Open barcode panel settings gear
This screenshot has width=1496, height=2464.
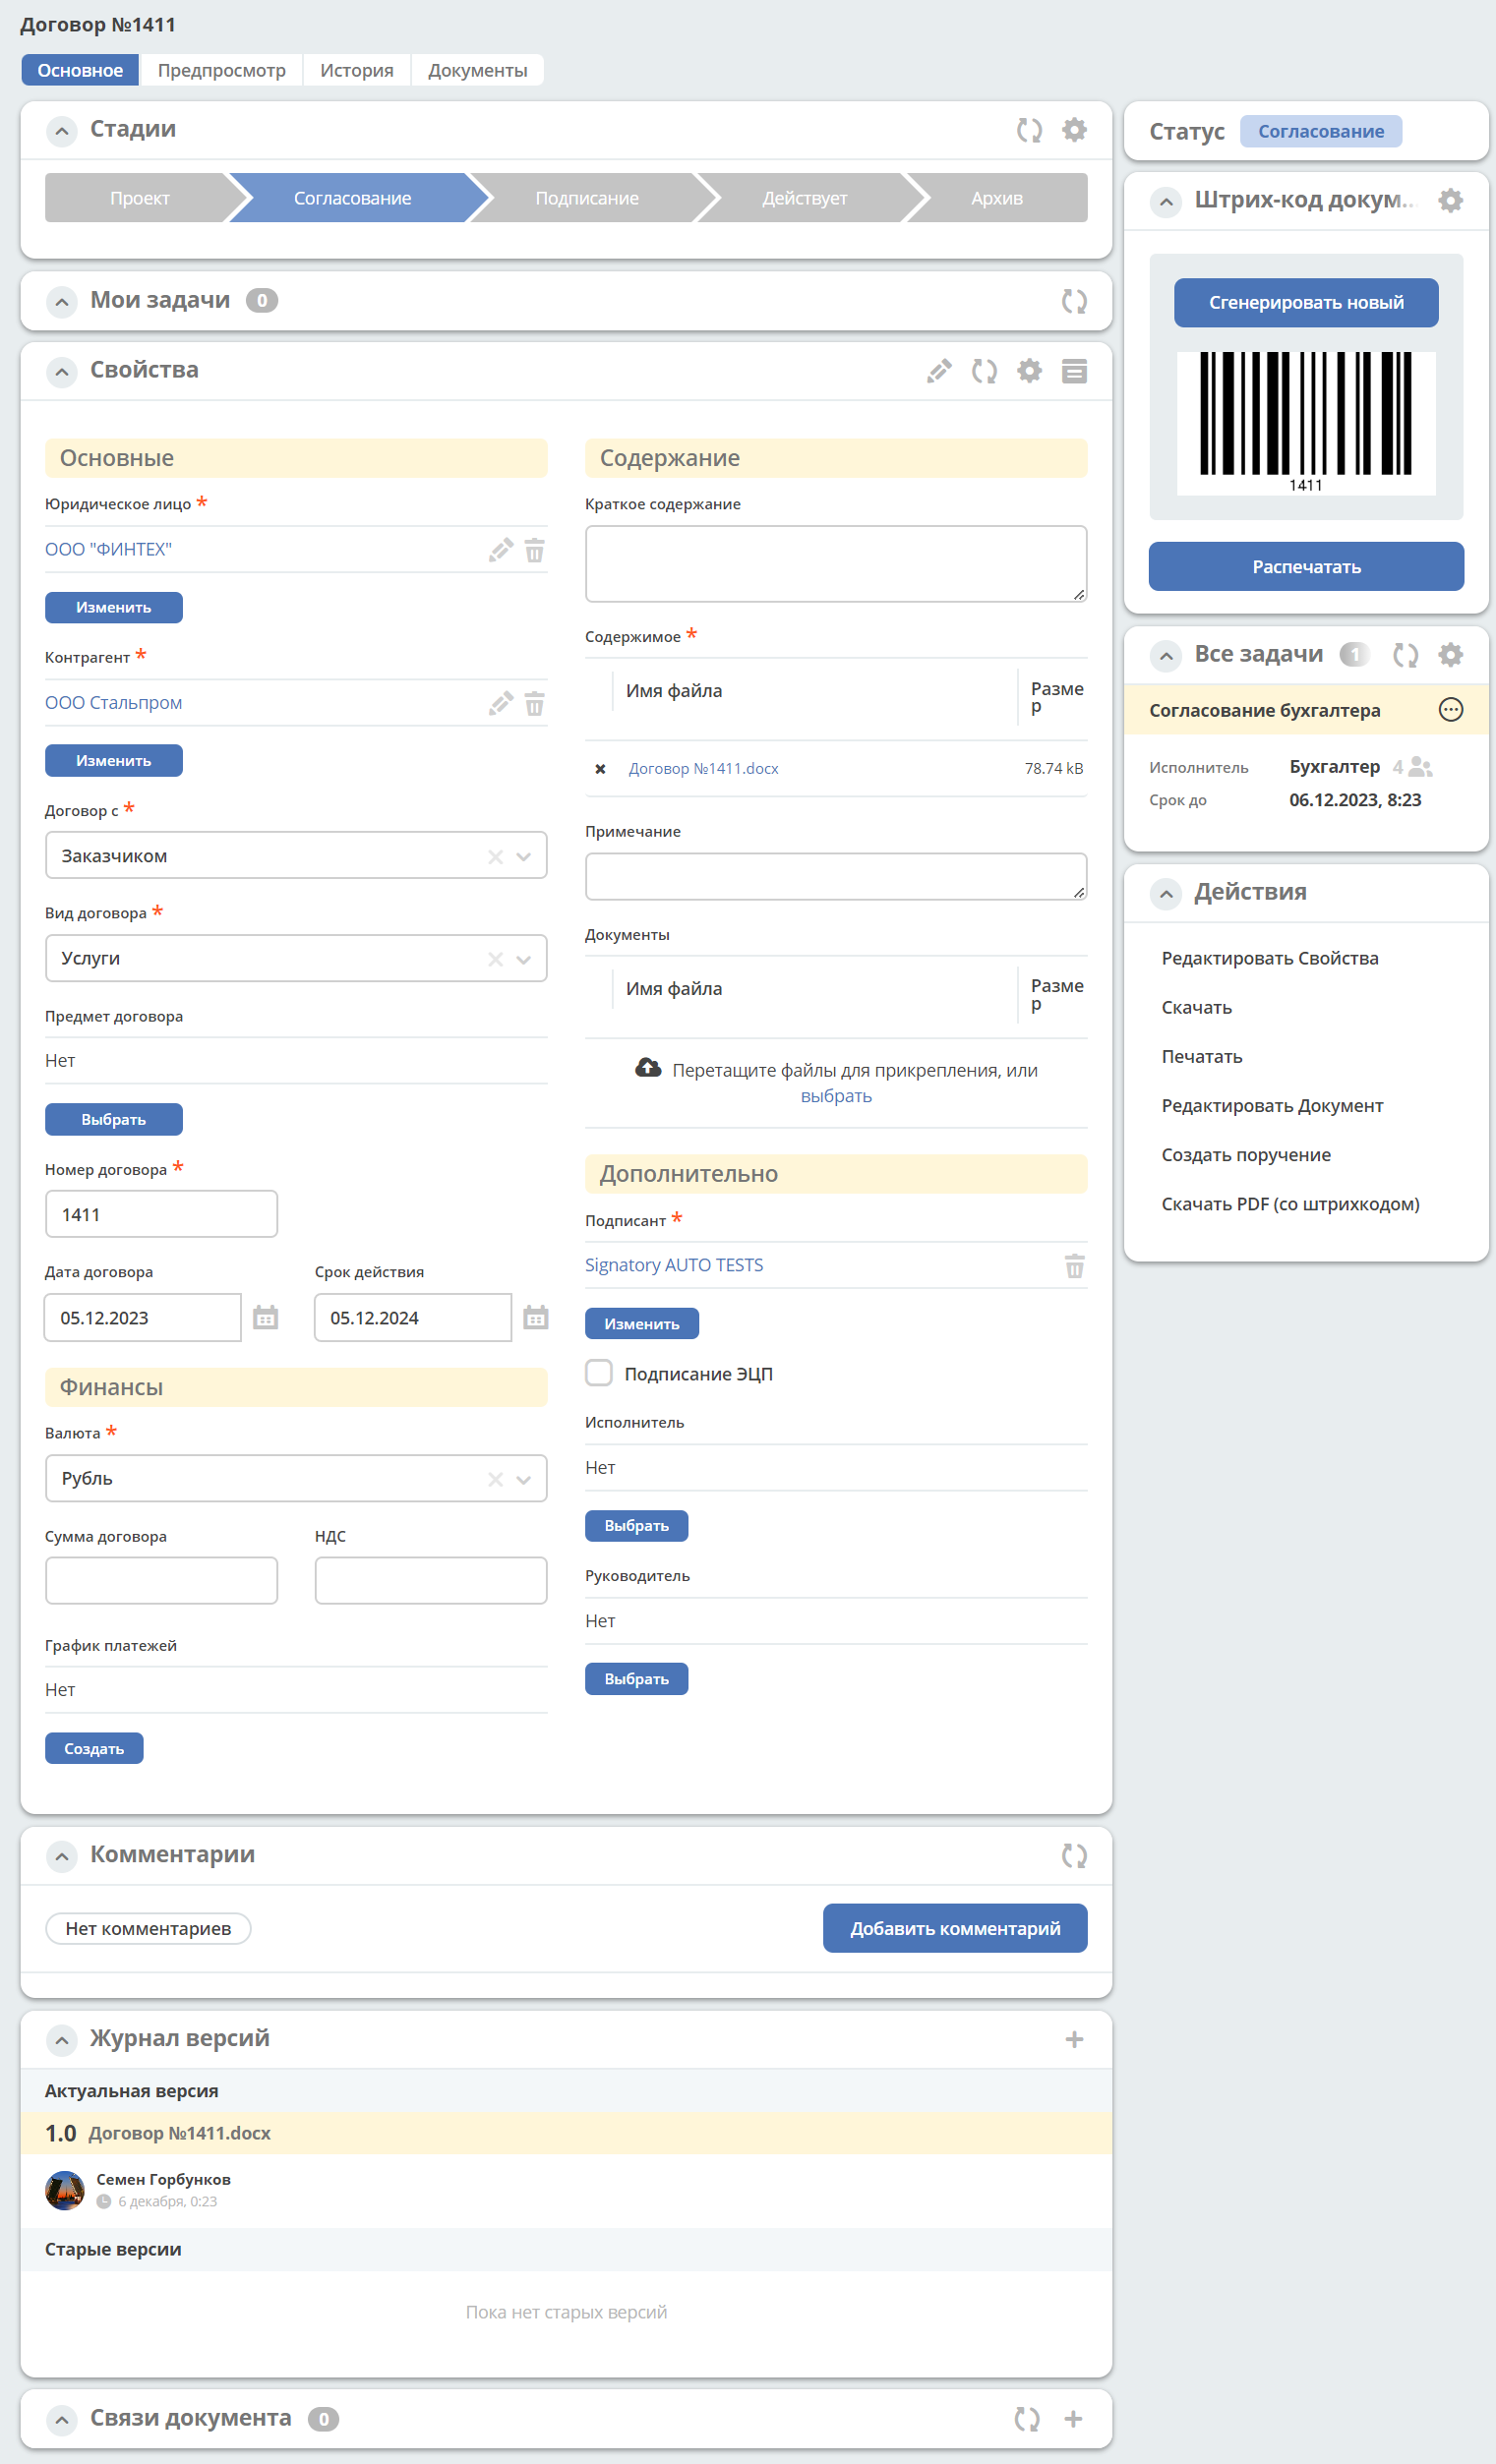(1450, 201)
